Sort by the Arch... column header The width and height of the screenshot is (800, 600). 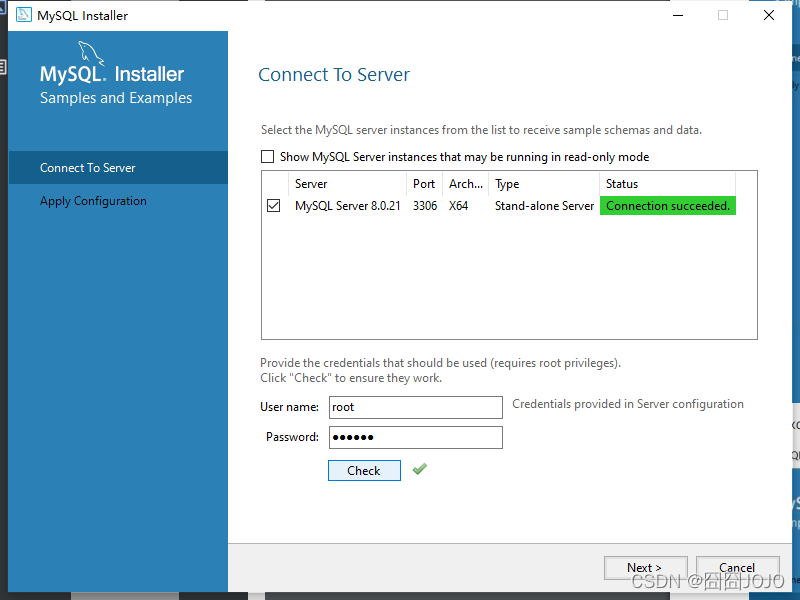pyautogui.click(x=466, y=184)
